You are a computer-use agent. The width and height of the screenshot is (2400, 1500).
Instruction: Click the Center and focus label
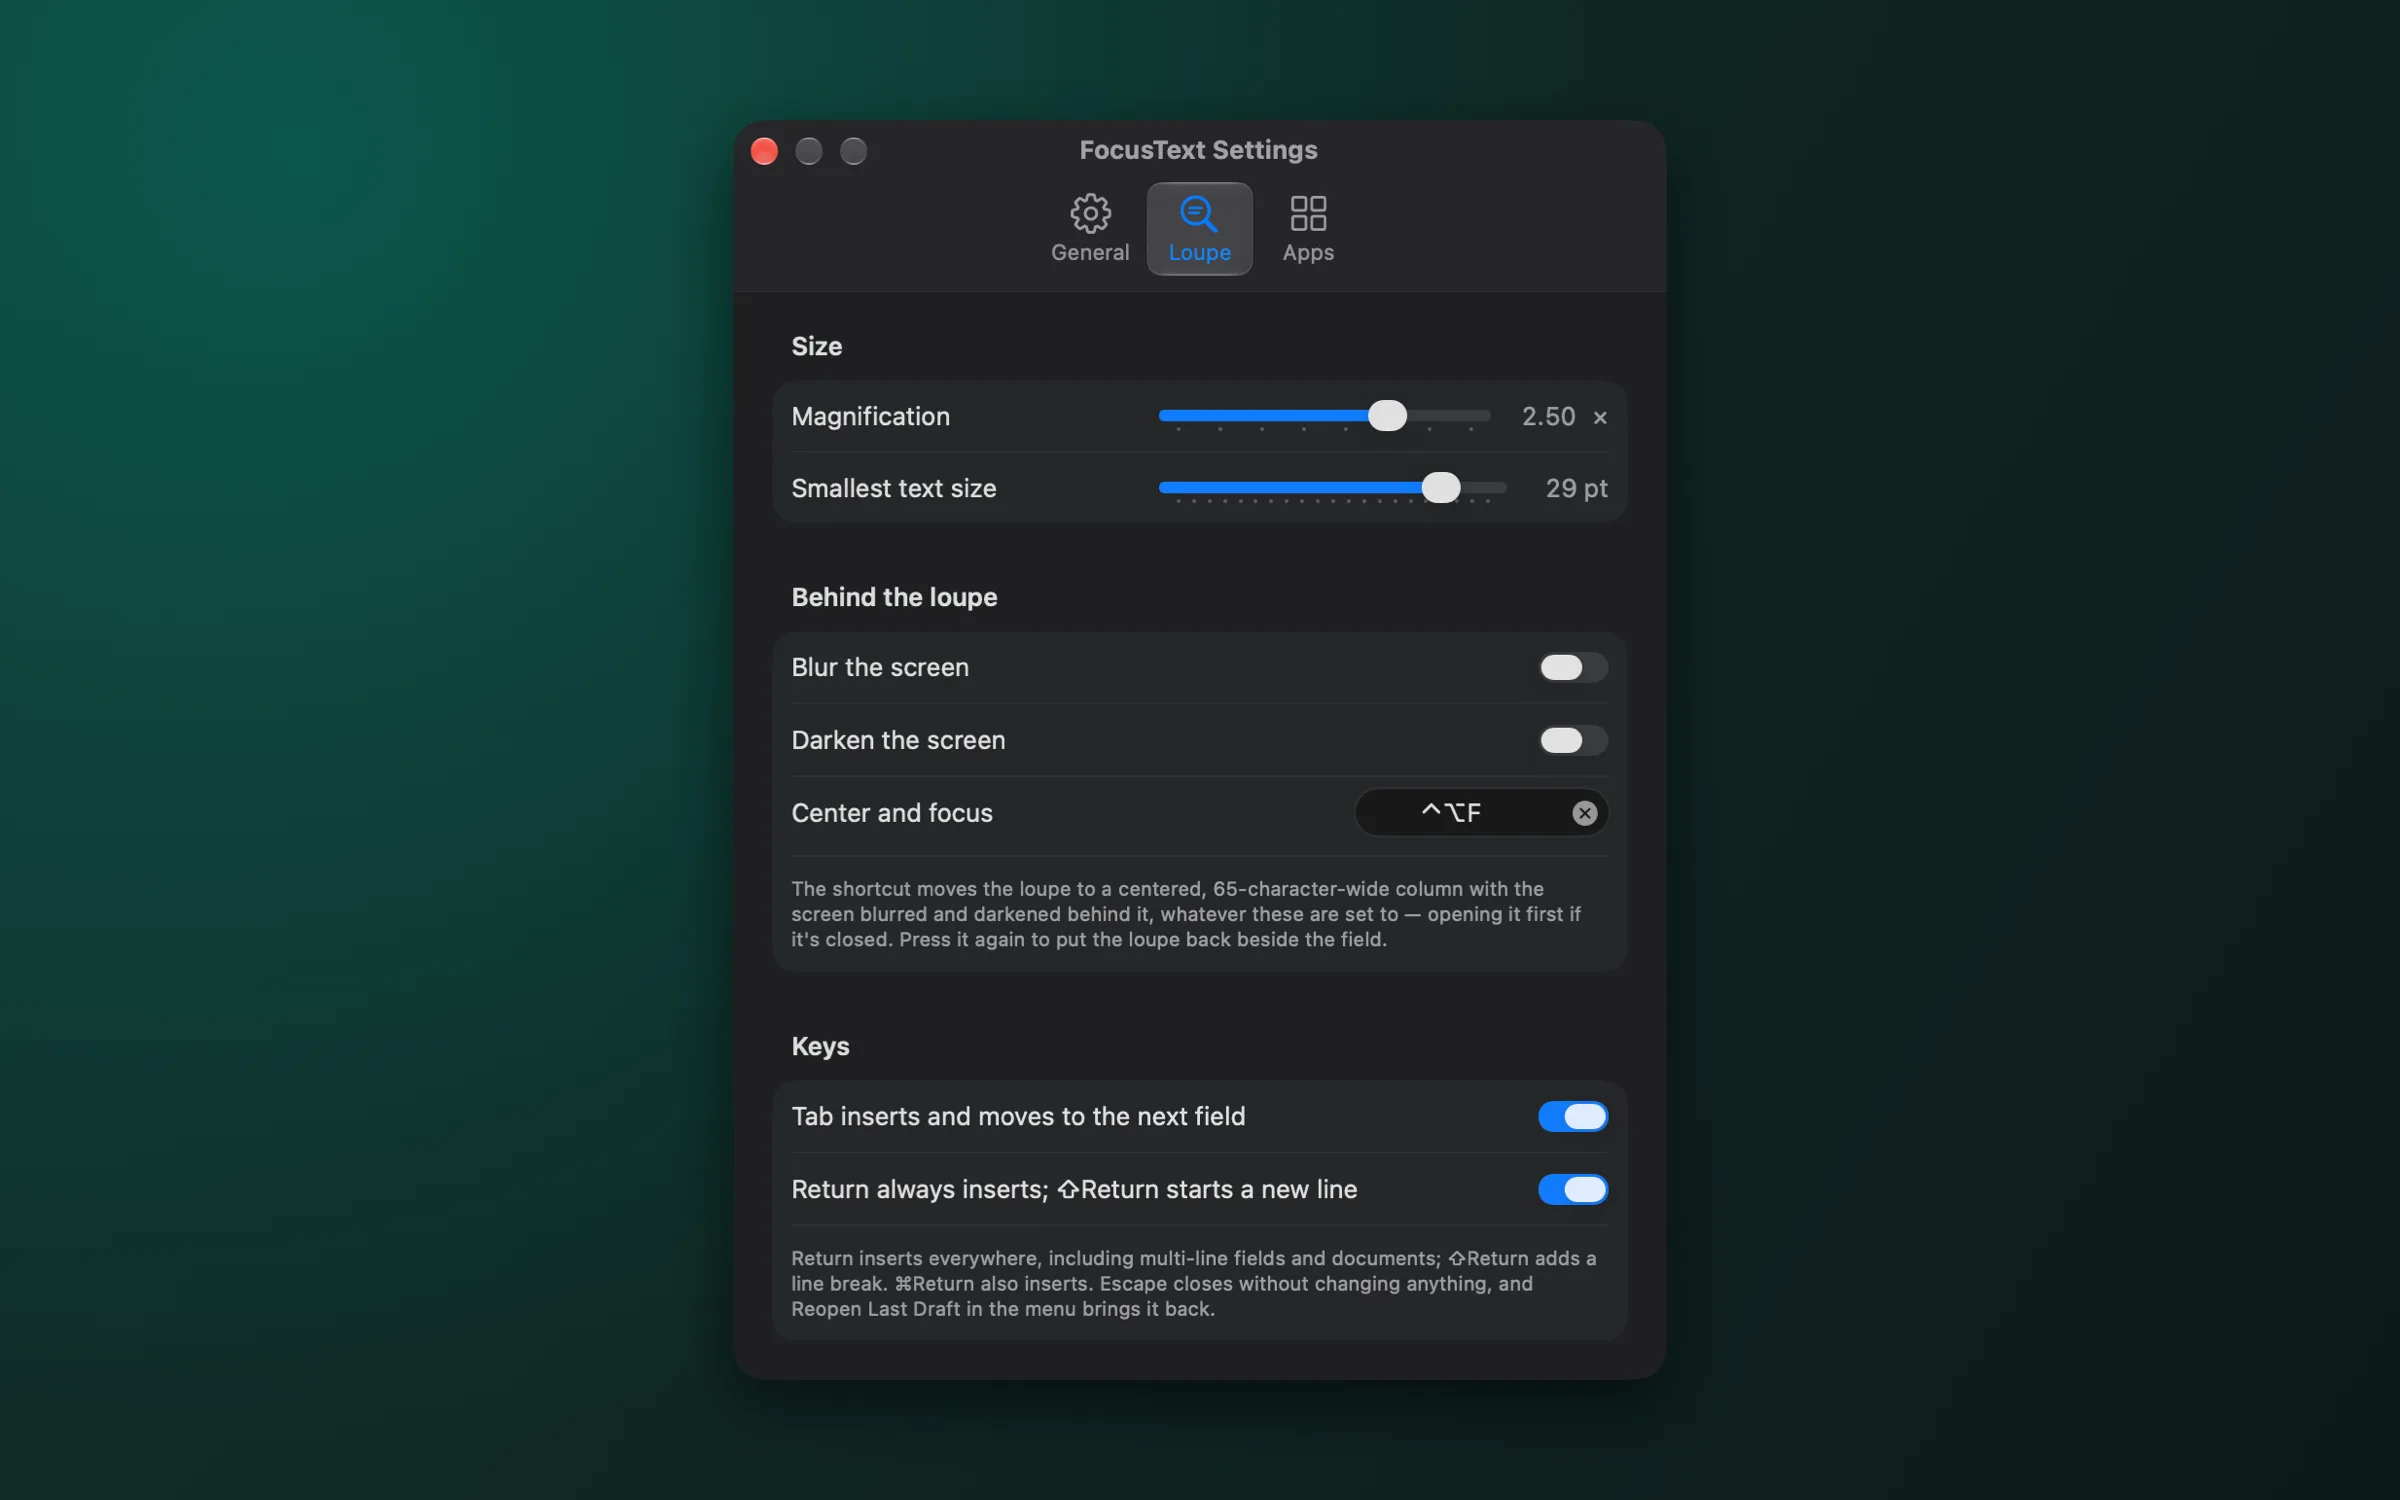(x=891, y=813)
